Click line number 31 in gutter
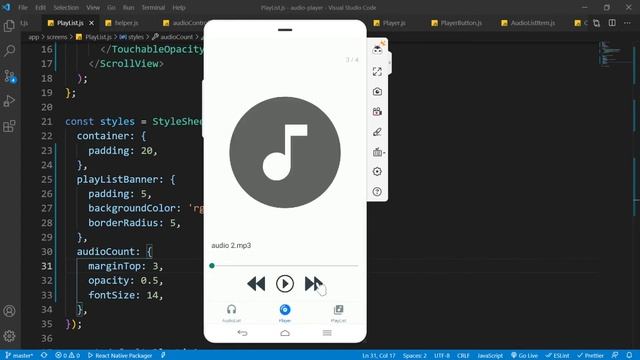Screen dimensions: 640x360 [x=47, y=266]
